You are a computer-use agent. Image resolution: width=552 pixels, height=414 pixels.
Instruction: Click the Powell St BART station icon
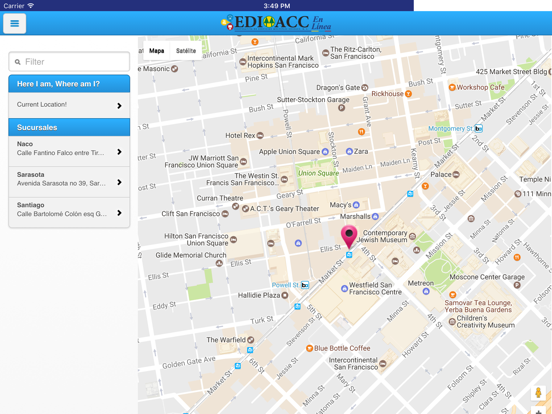pyautogui.click(x=305, y=285)
